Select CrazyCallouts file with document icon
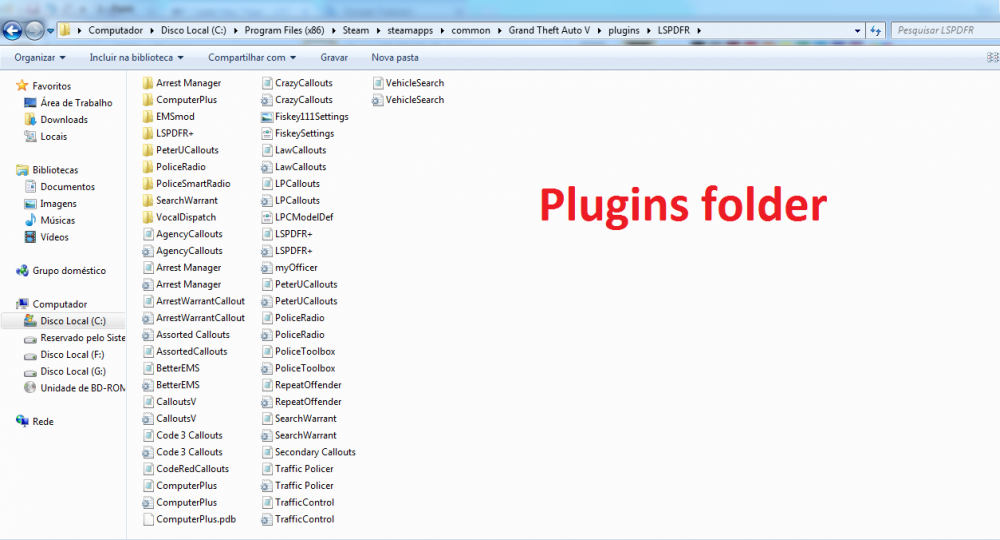 [297, 83]
